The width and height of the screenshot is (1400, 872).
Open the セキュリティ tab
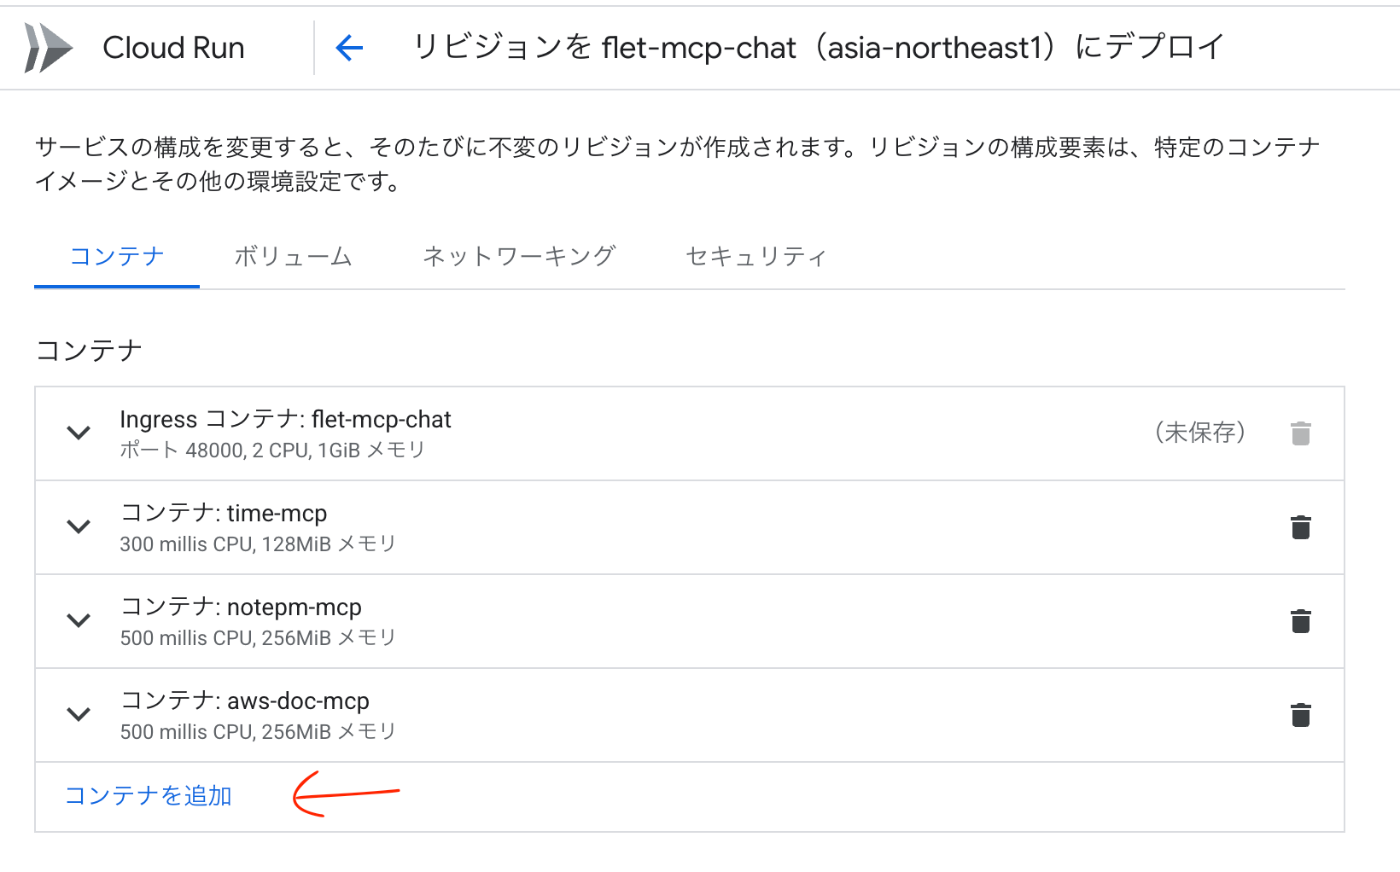[756, 257]
